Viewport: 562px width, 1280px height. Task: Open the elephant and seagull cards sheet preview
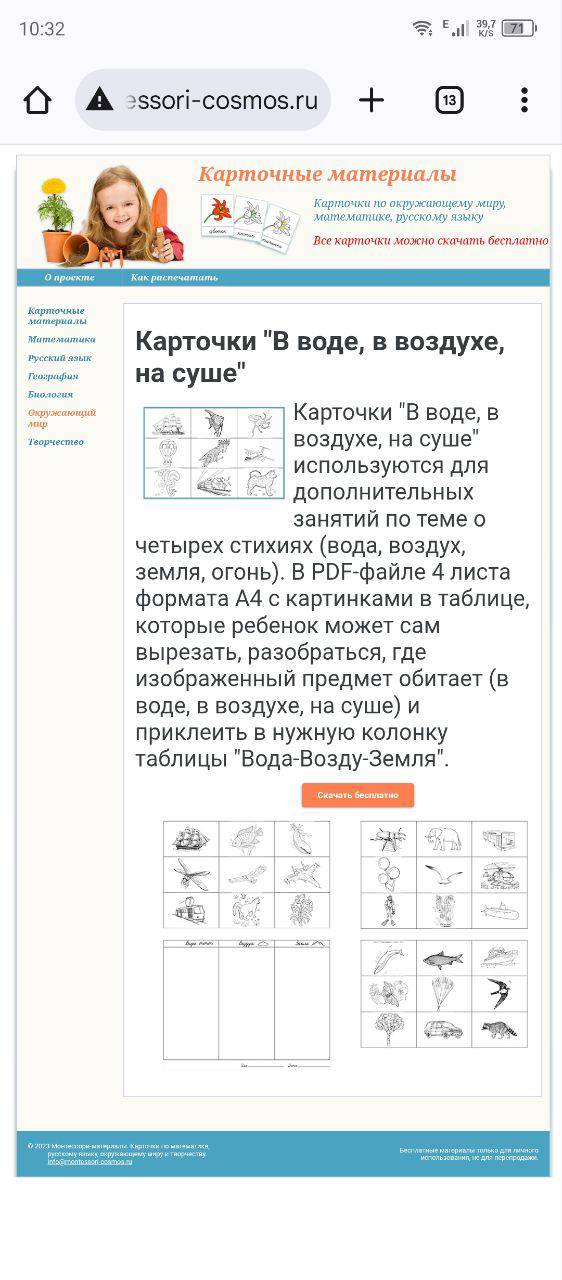coord(444,875)
